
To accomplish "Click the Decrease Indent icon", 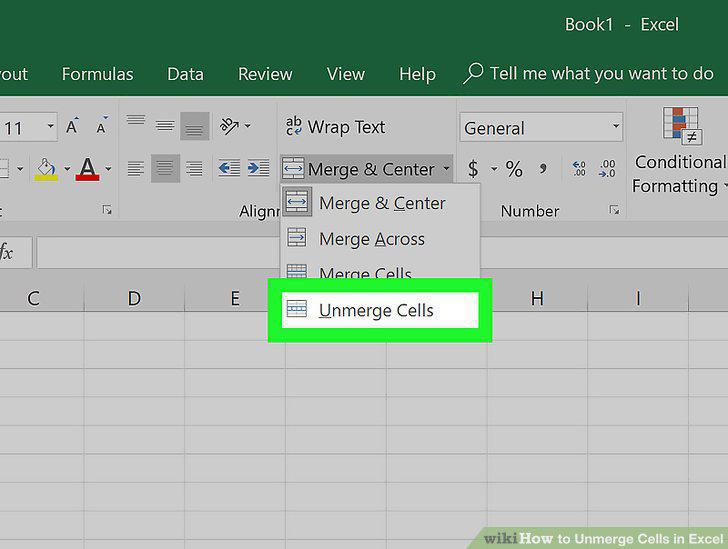I will click(x=229, y=168).
